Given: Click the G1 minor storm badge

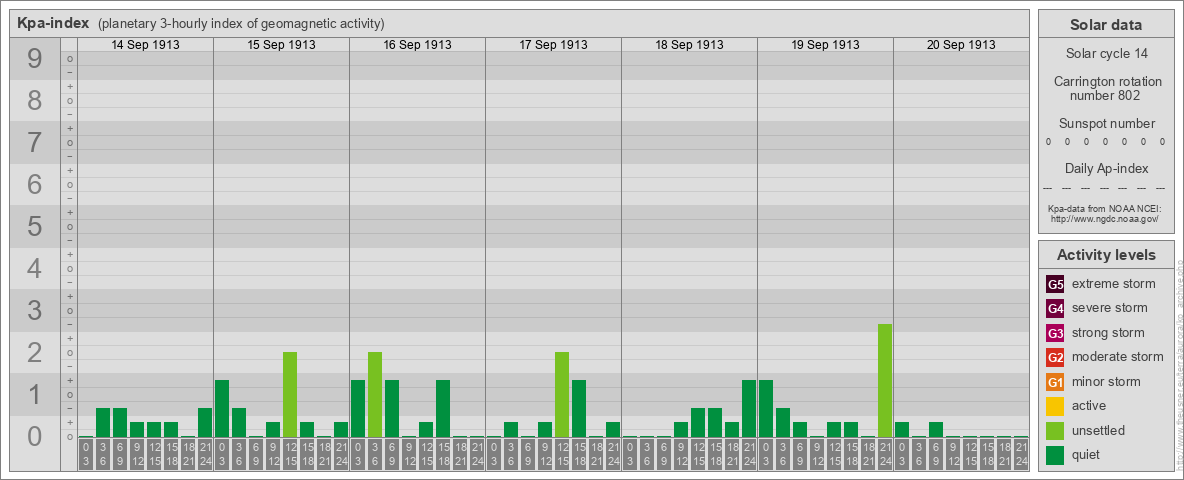Looking at the screenshot, I should pyautogui.click(x=1055, y=382).
